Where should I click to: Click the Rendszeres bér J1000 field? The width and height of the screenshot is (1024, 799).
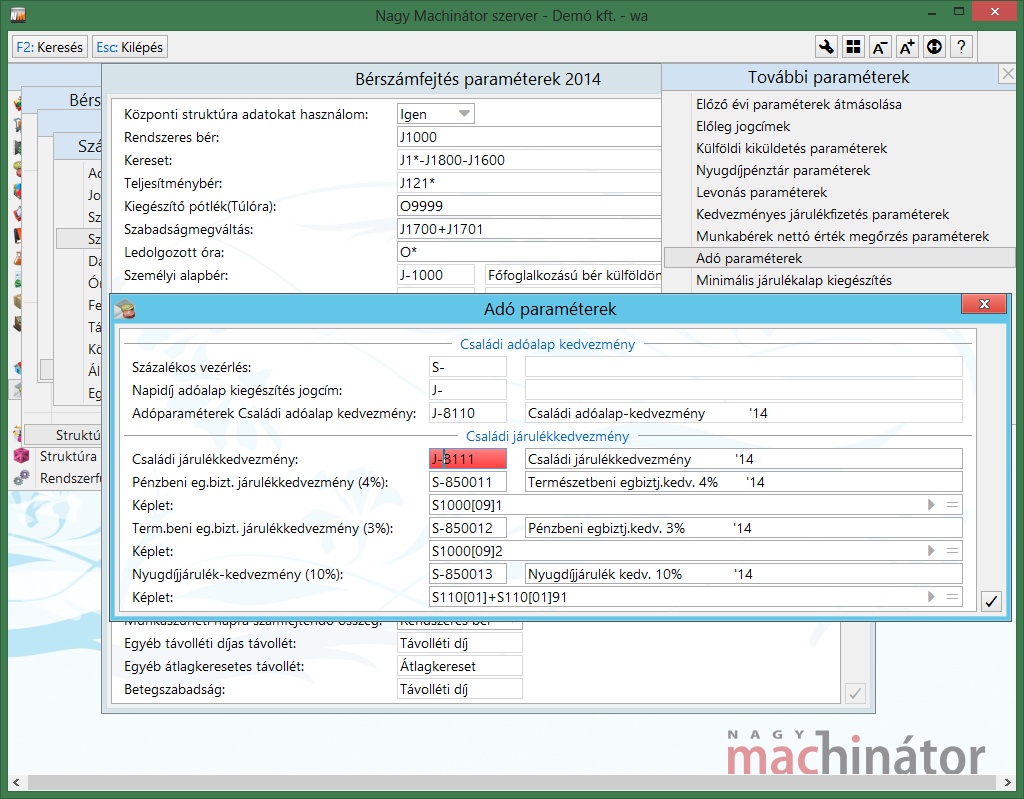530,137
